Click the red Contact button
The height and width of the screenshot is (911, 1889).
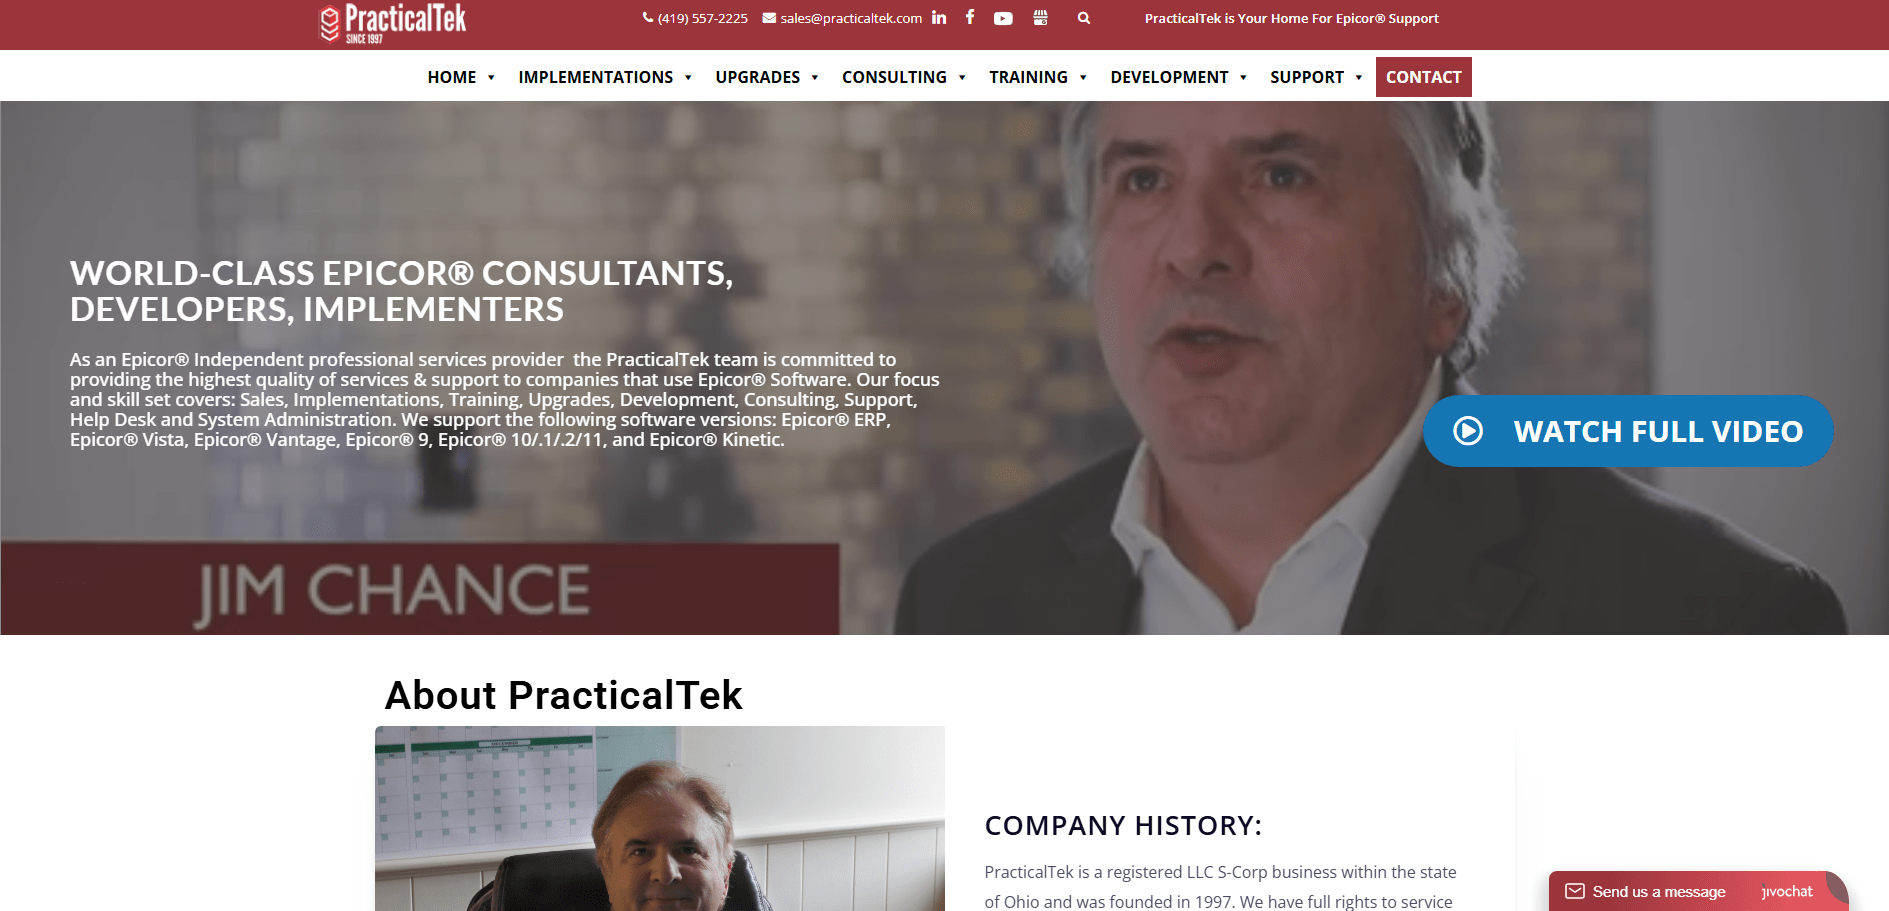[1423, 77]
